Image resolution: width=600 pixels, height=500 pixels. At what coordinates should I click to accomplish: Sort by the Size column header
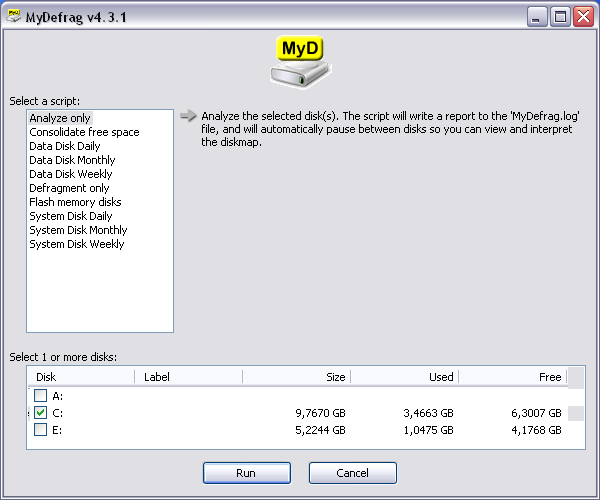(297, 377)
